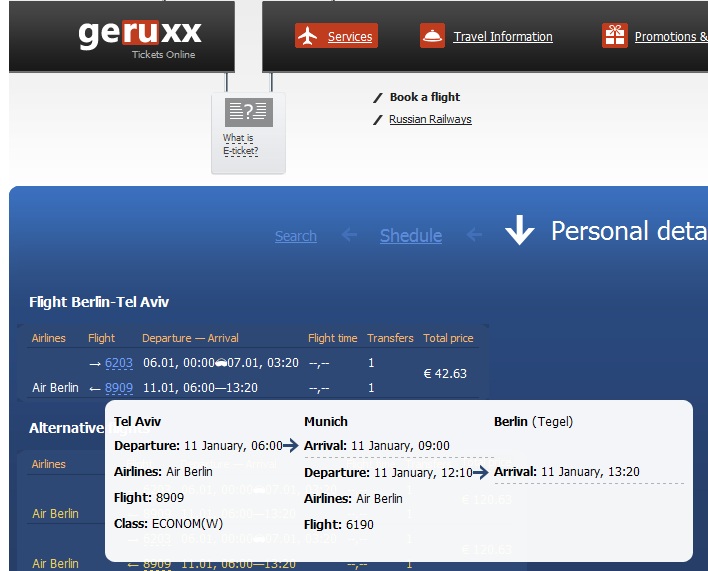This screenshot has height=571, width=708.
Task: Click the Flight Berlin-Tel Aviv heading
Action: (x=99, y=302)
